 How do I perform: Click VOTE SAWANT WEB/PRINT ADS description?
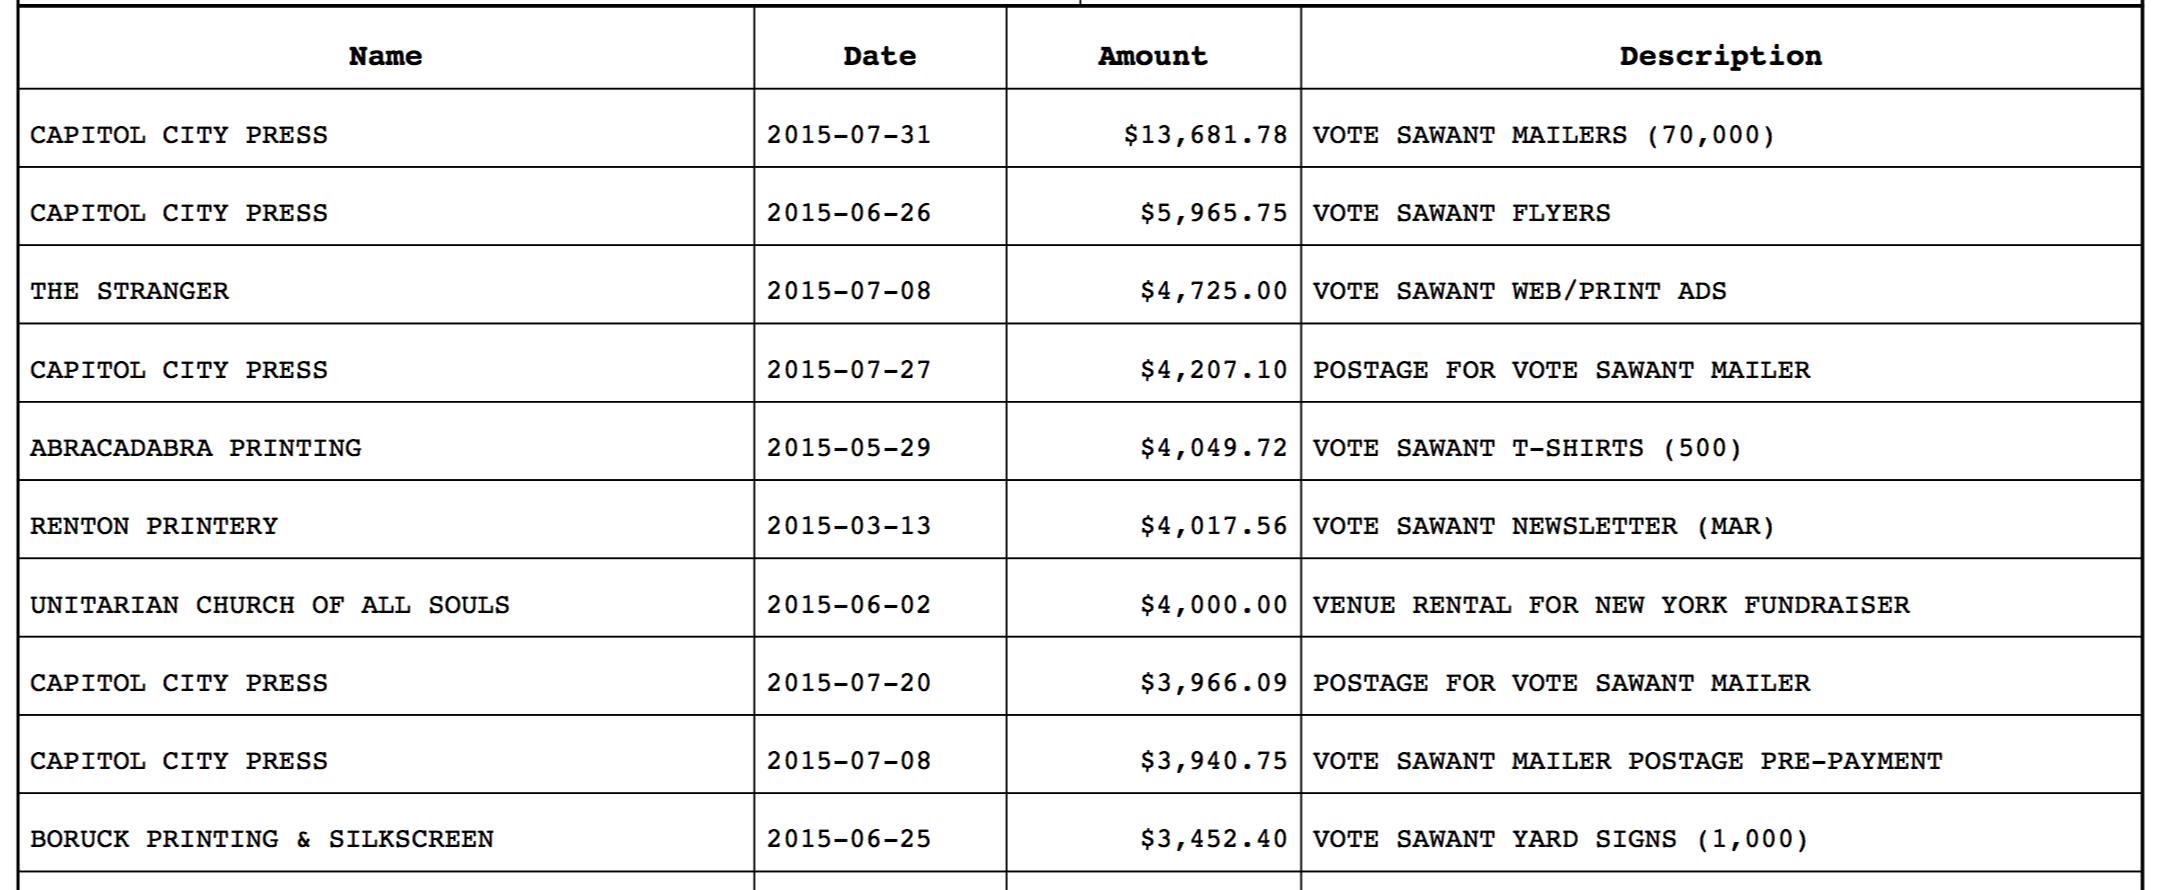(x=1519, y=291)
